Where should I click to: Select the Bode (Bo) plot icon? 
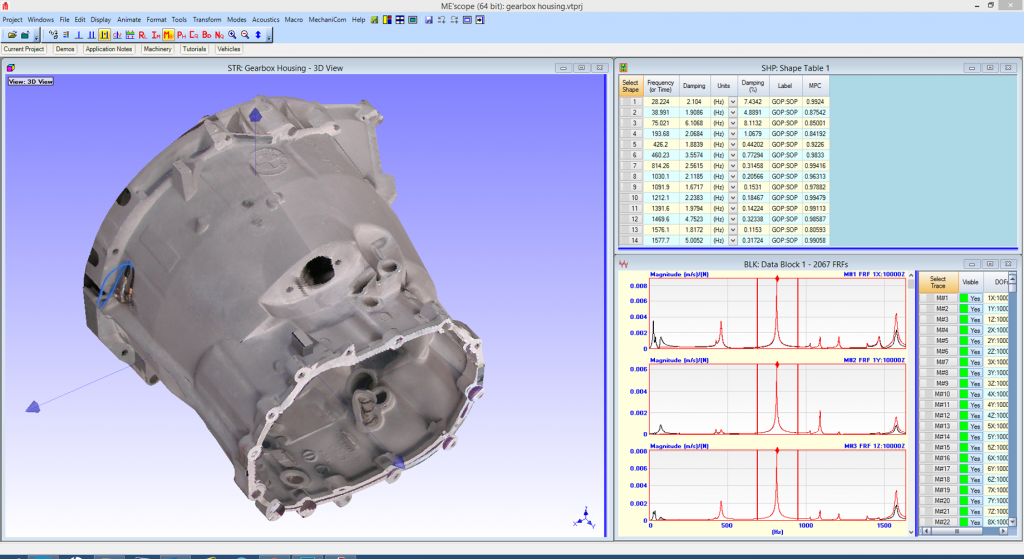[206, 34]
